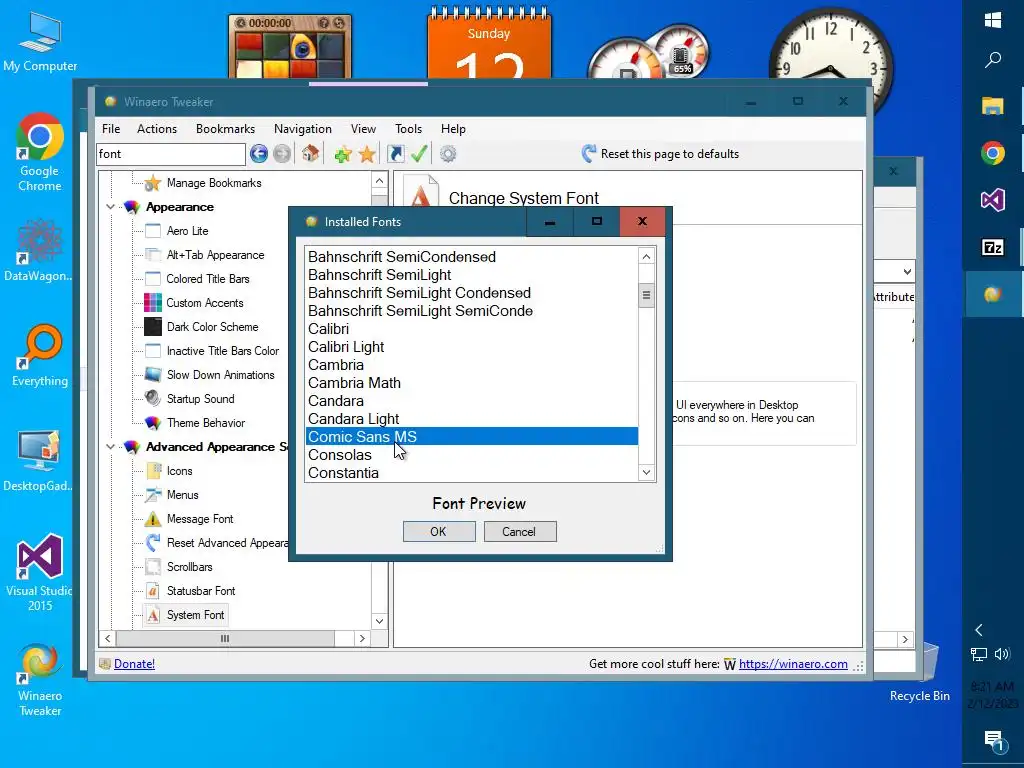Screen dimensions: 1024x768
Task: Open Windows Start button on sidebar
Action: click(x=993, y=20)
